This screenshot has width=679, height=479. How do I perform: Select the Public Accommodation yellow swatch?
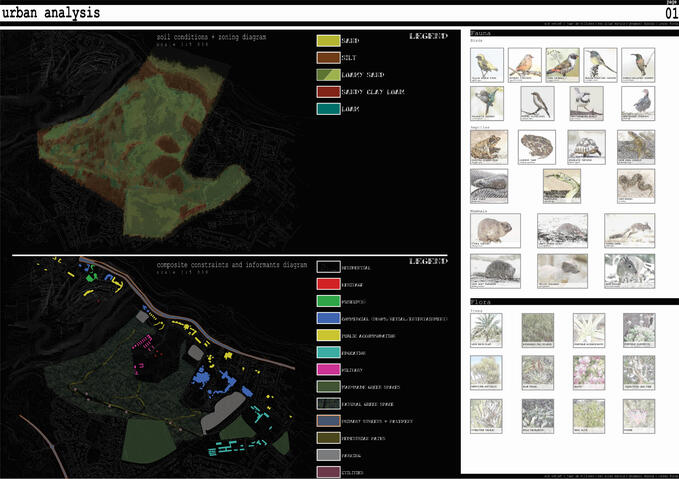329,335
